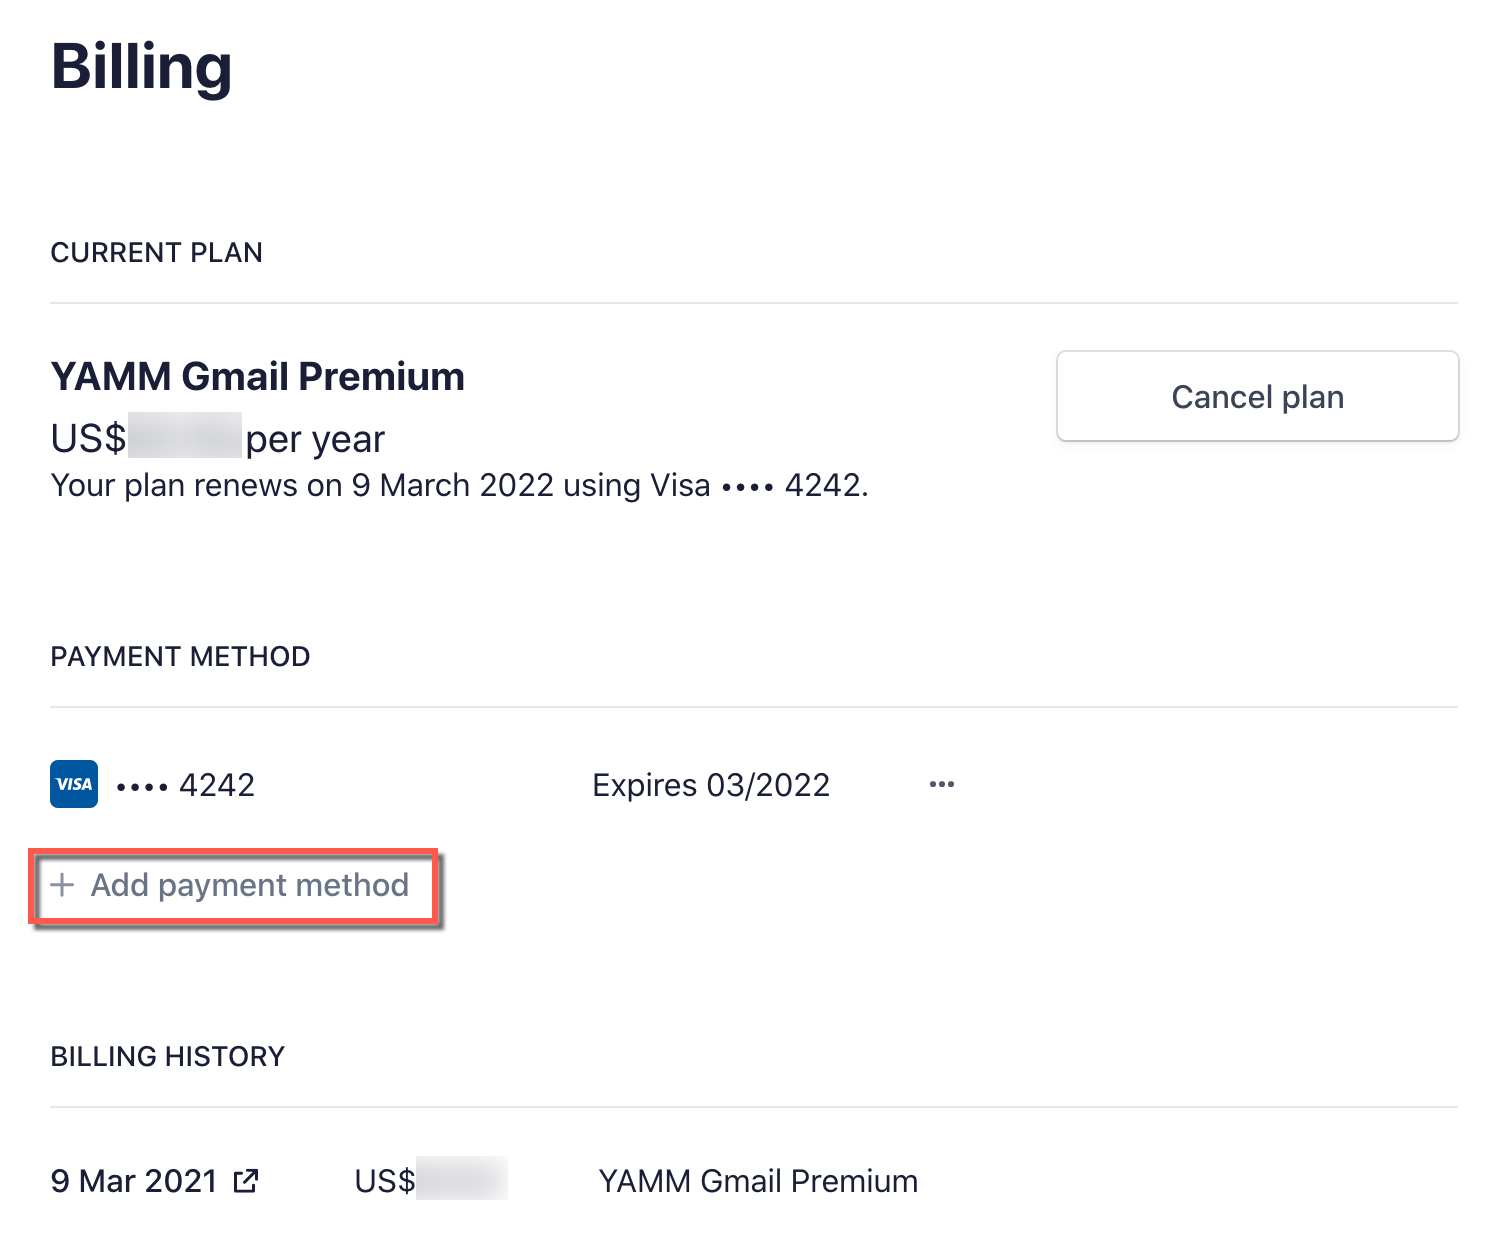Click YAMM Gmail Premium in billing history
1512x1254 pixels.
tap(758, 1181)
